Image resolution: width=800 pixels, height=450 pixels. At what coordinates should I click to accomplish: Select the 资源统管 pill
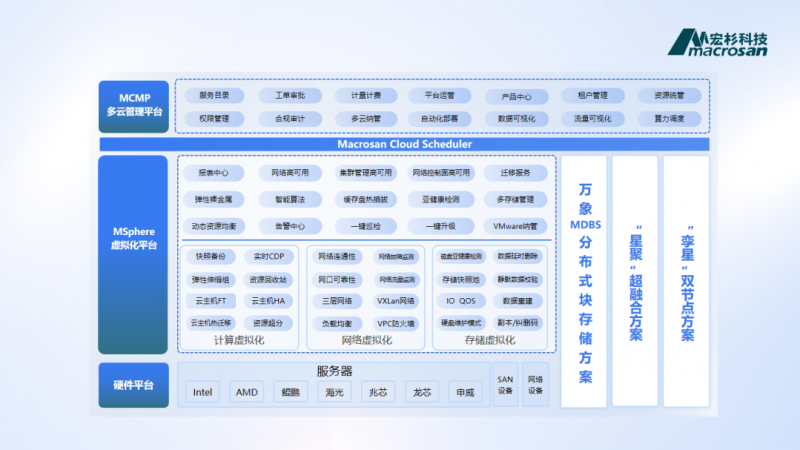(x=669, y=95)
